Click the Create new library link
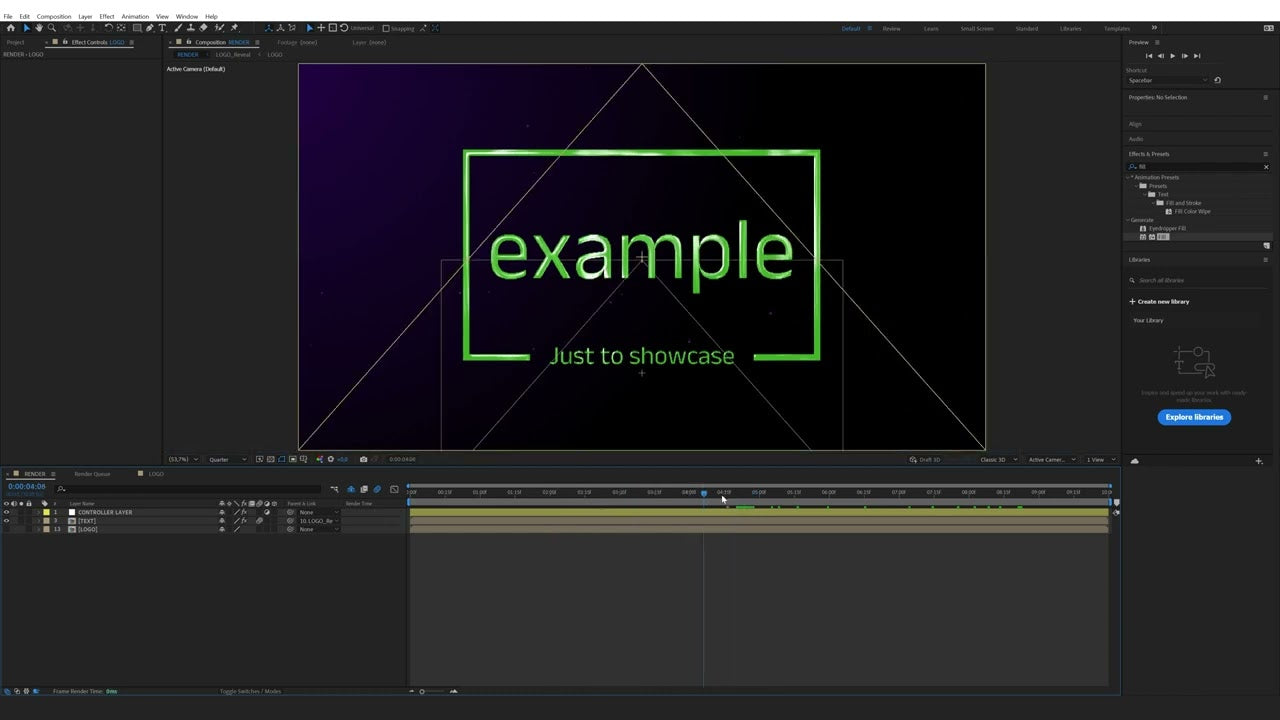 pos(1165,301)
